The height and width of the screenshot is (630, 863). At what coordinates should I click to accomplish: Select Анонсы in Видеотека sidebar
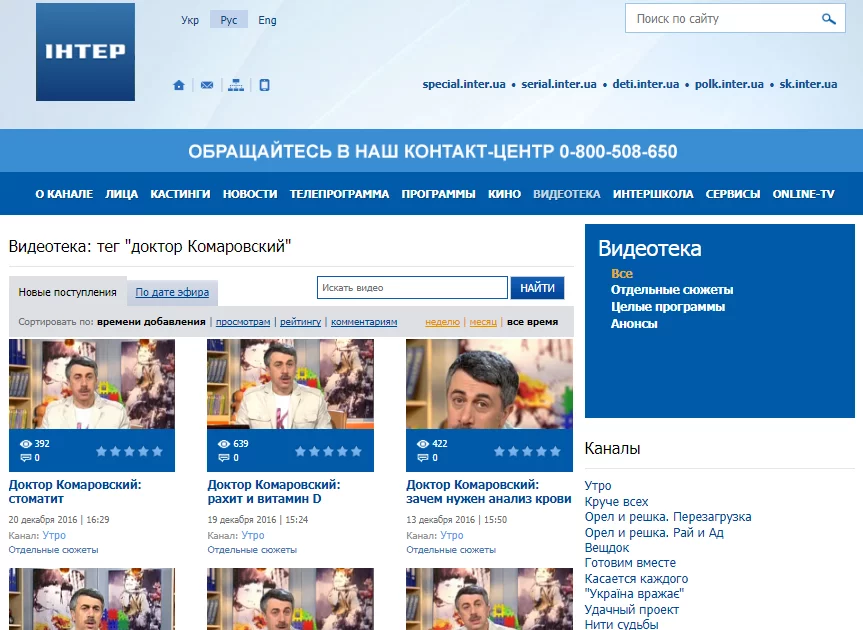pyautogui.click(x=634, y=324)
